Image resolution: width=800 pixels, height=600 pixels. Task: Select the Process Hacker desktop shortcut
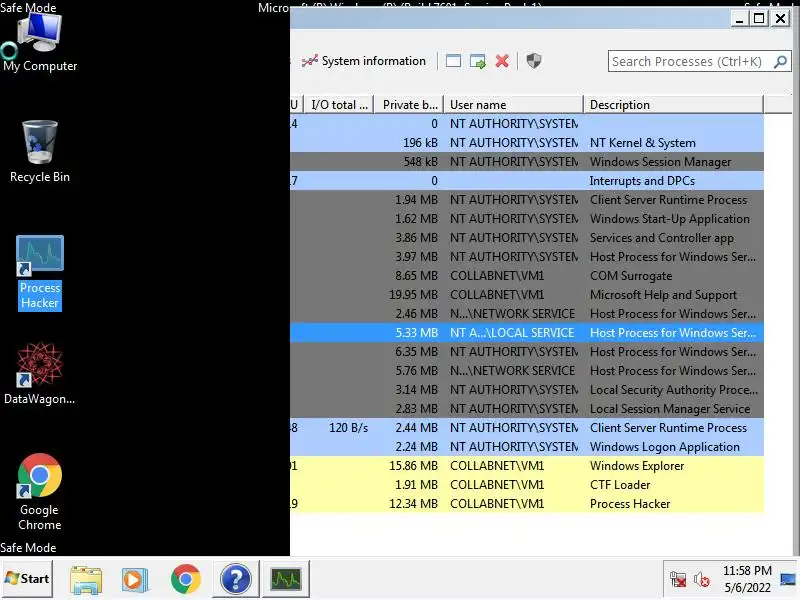40,272
